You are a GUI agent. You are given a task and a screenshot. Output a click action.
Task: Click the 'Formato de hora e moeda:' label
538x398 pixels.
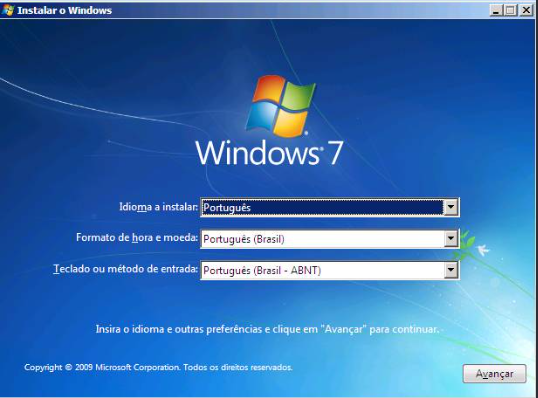tap(137, 237)
